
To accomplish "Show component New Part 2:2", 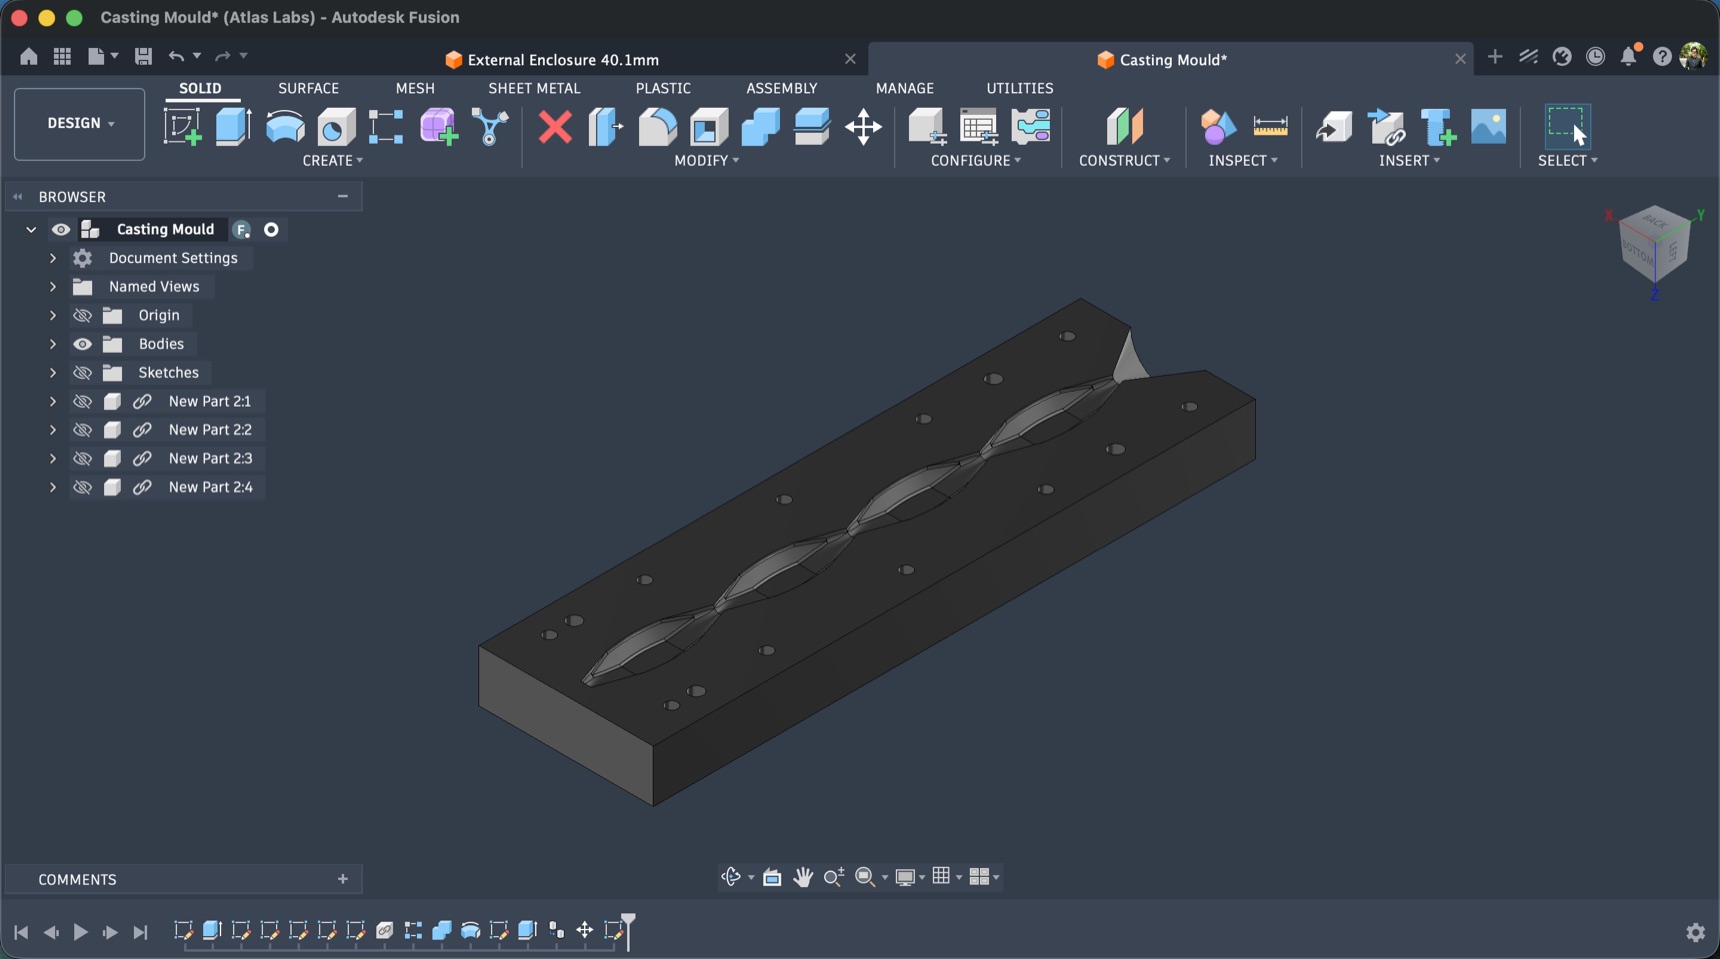I will point(82,430).
